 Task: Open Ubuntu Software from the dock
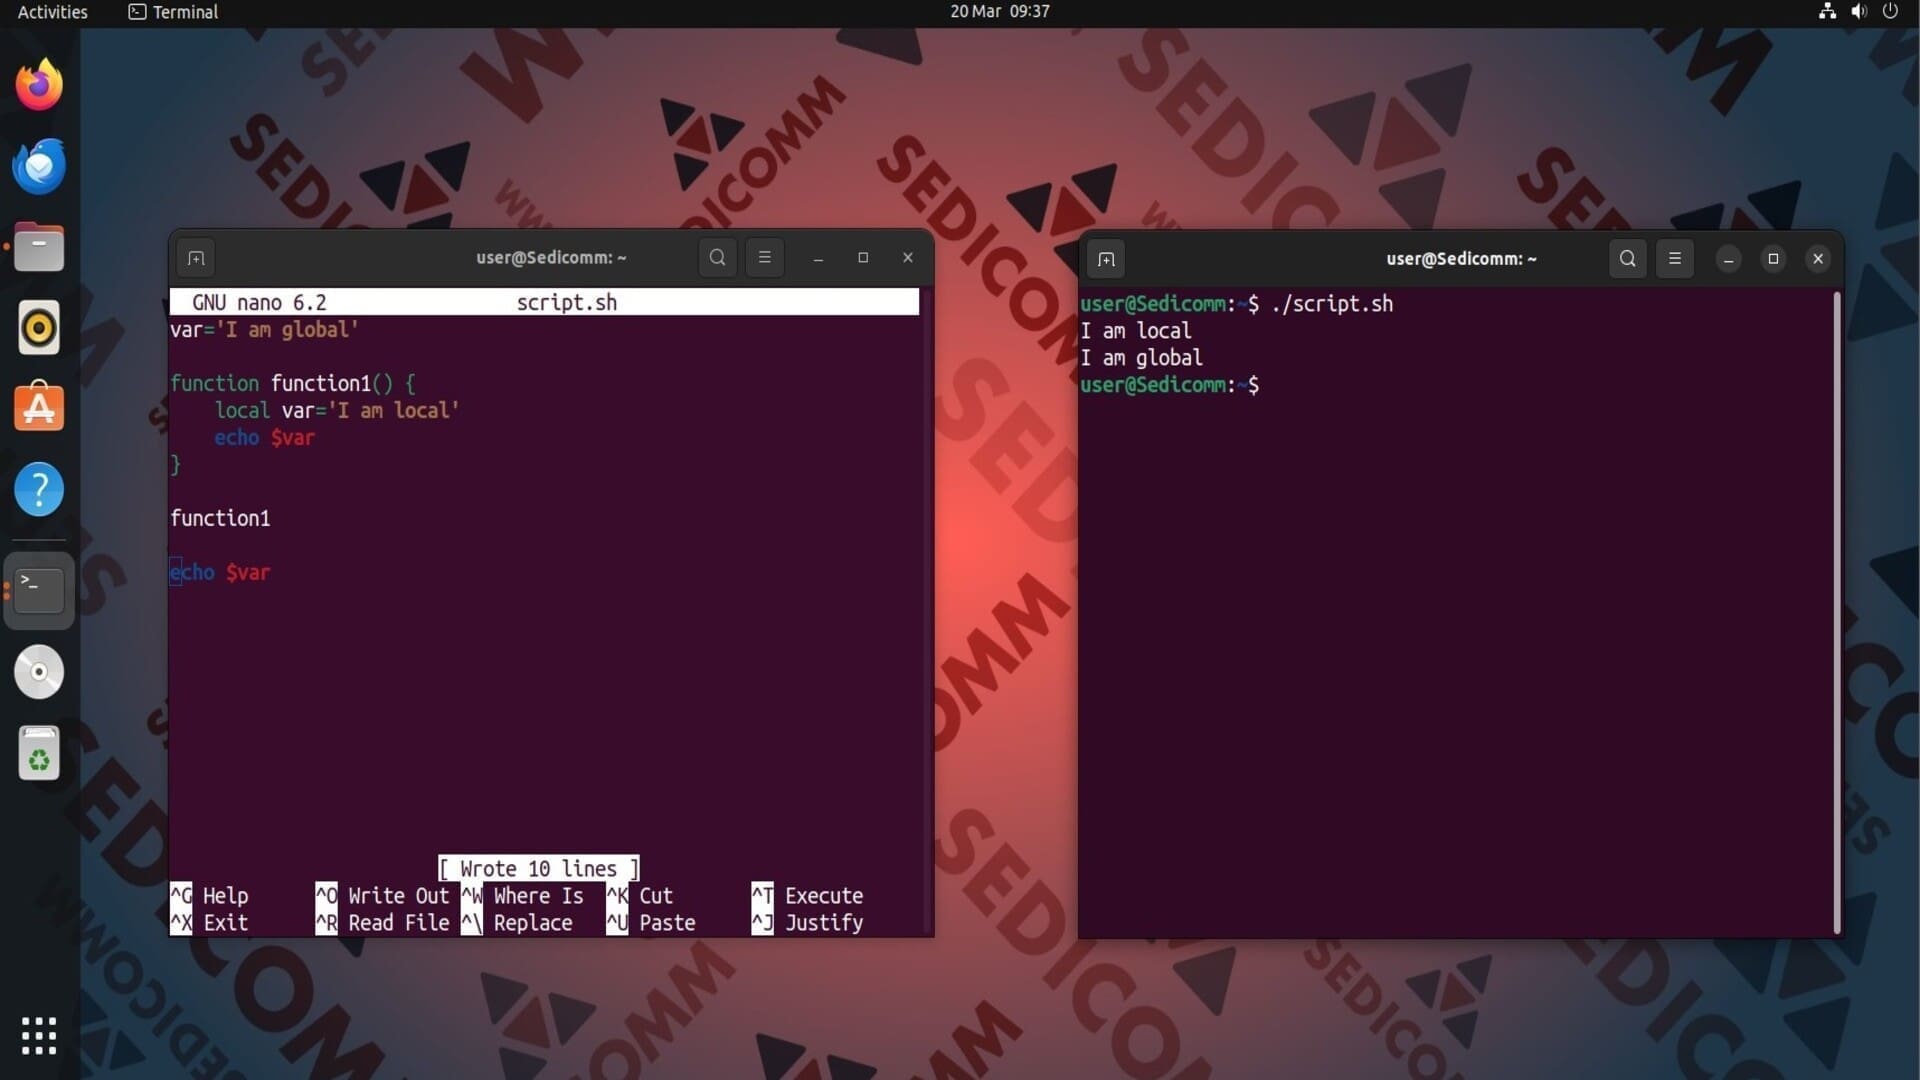tap(39, 408)
